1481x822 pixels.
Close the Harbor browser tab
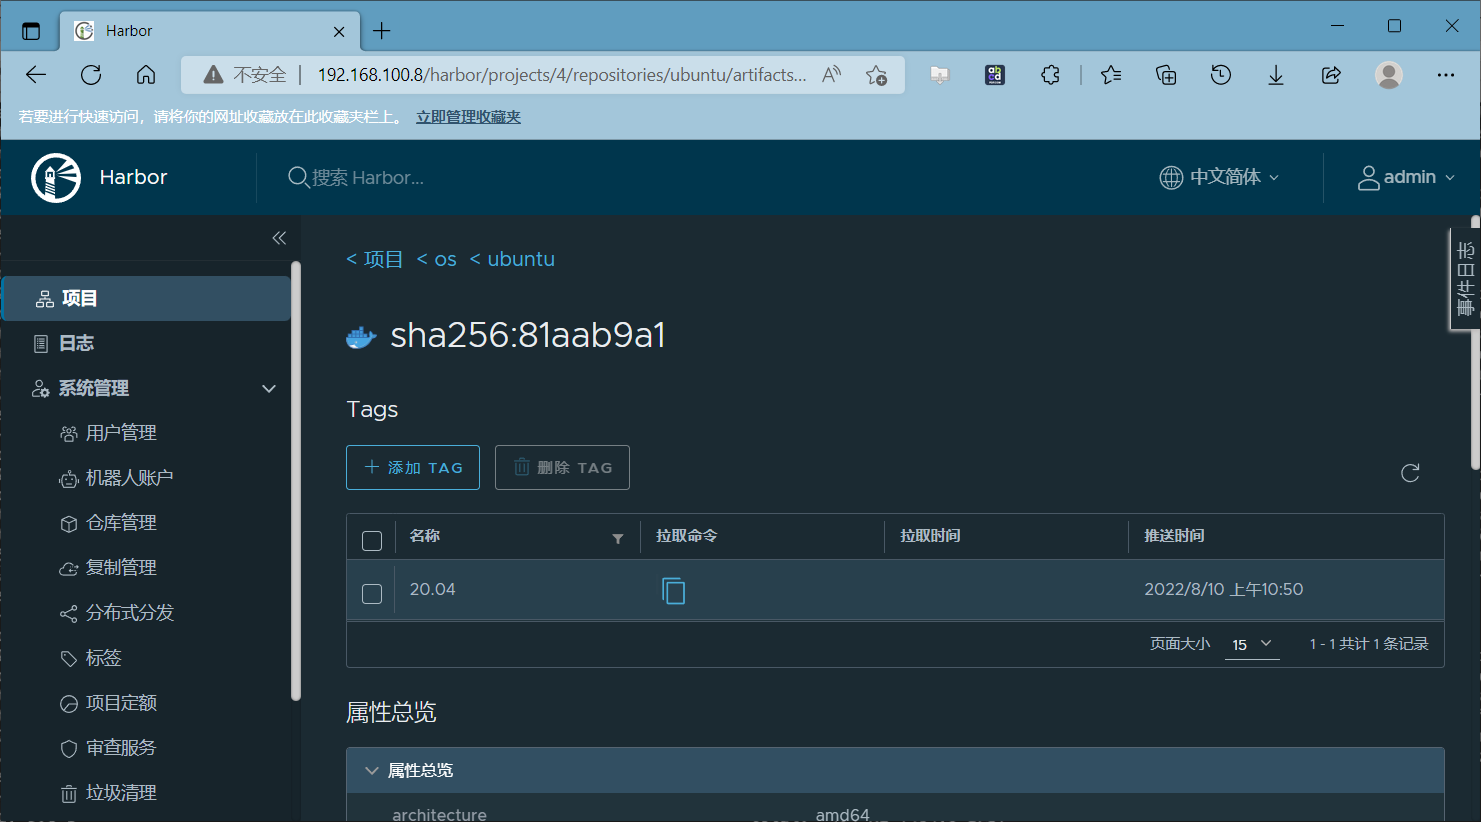[339, 31]
